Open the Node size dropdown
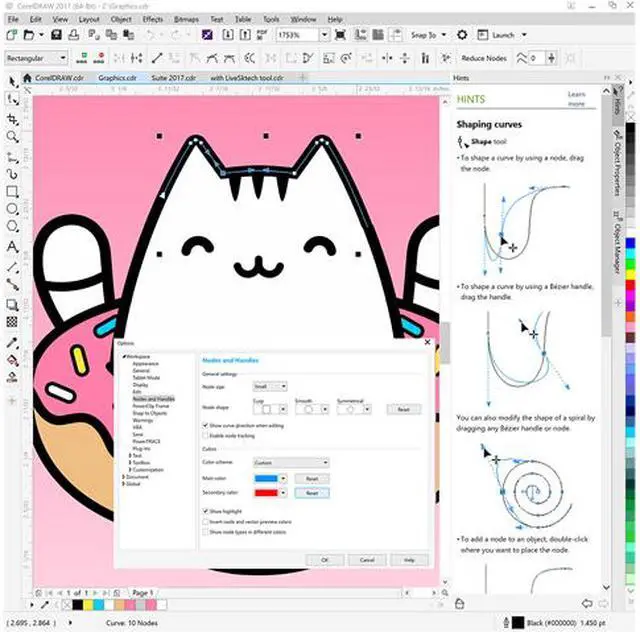640x632 pixels. (270, 386)
